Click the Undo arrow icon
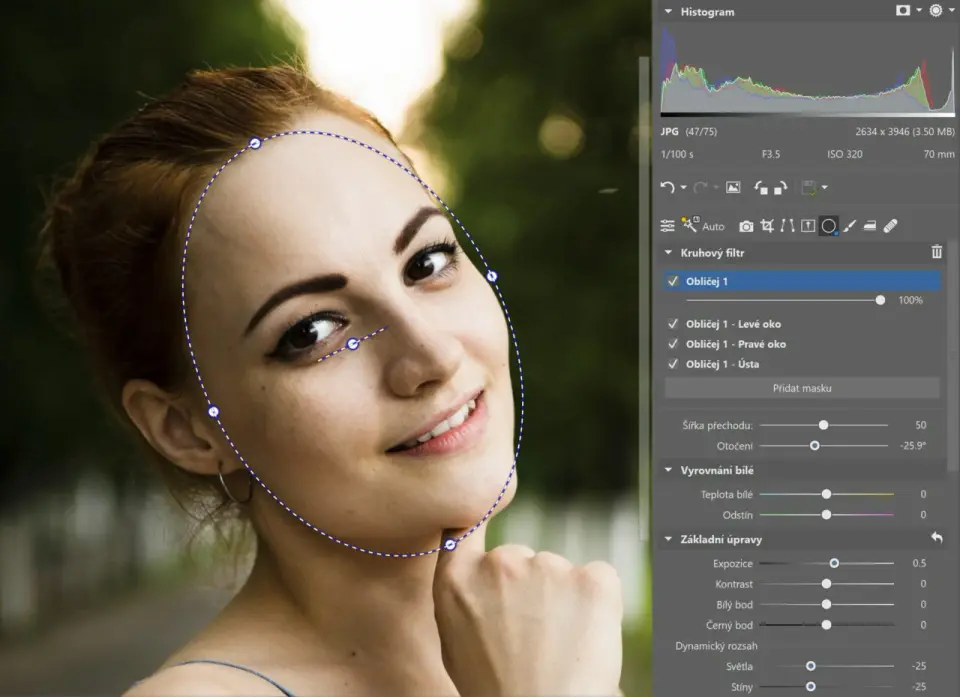 click(667, 187)
